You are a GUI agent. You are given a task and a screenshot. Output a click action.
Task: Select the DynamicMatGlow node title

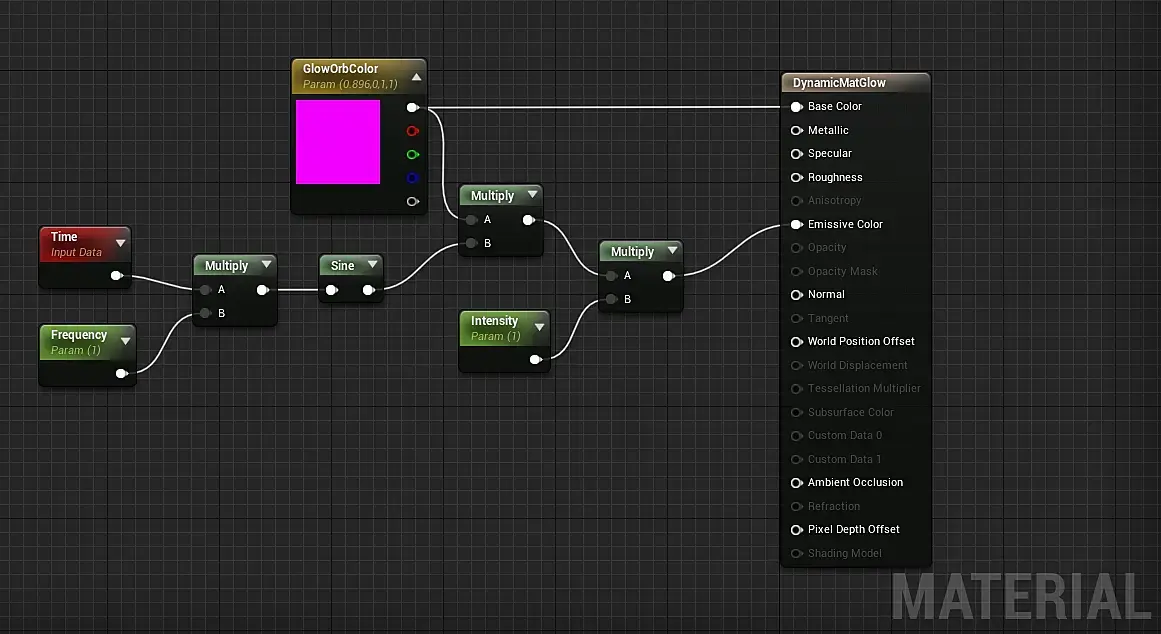(839, 83)
